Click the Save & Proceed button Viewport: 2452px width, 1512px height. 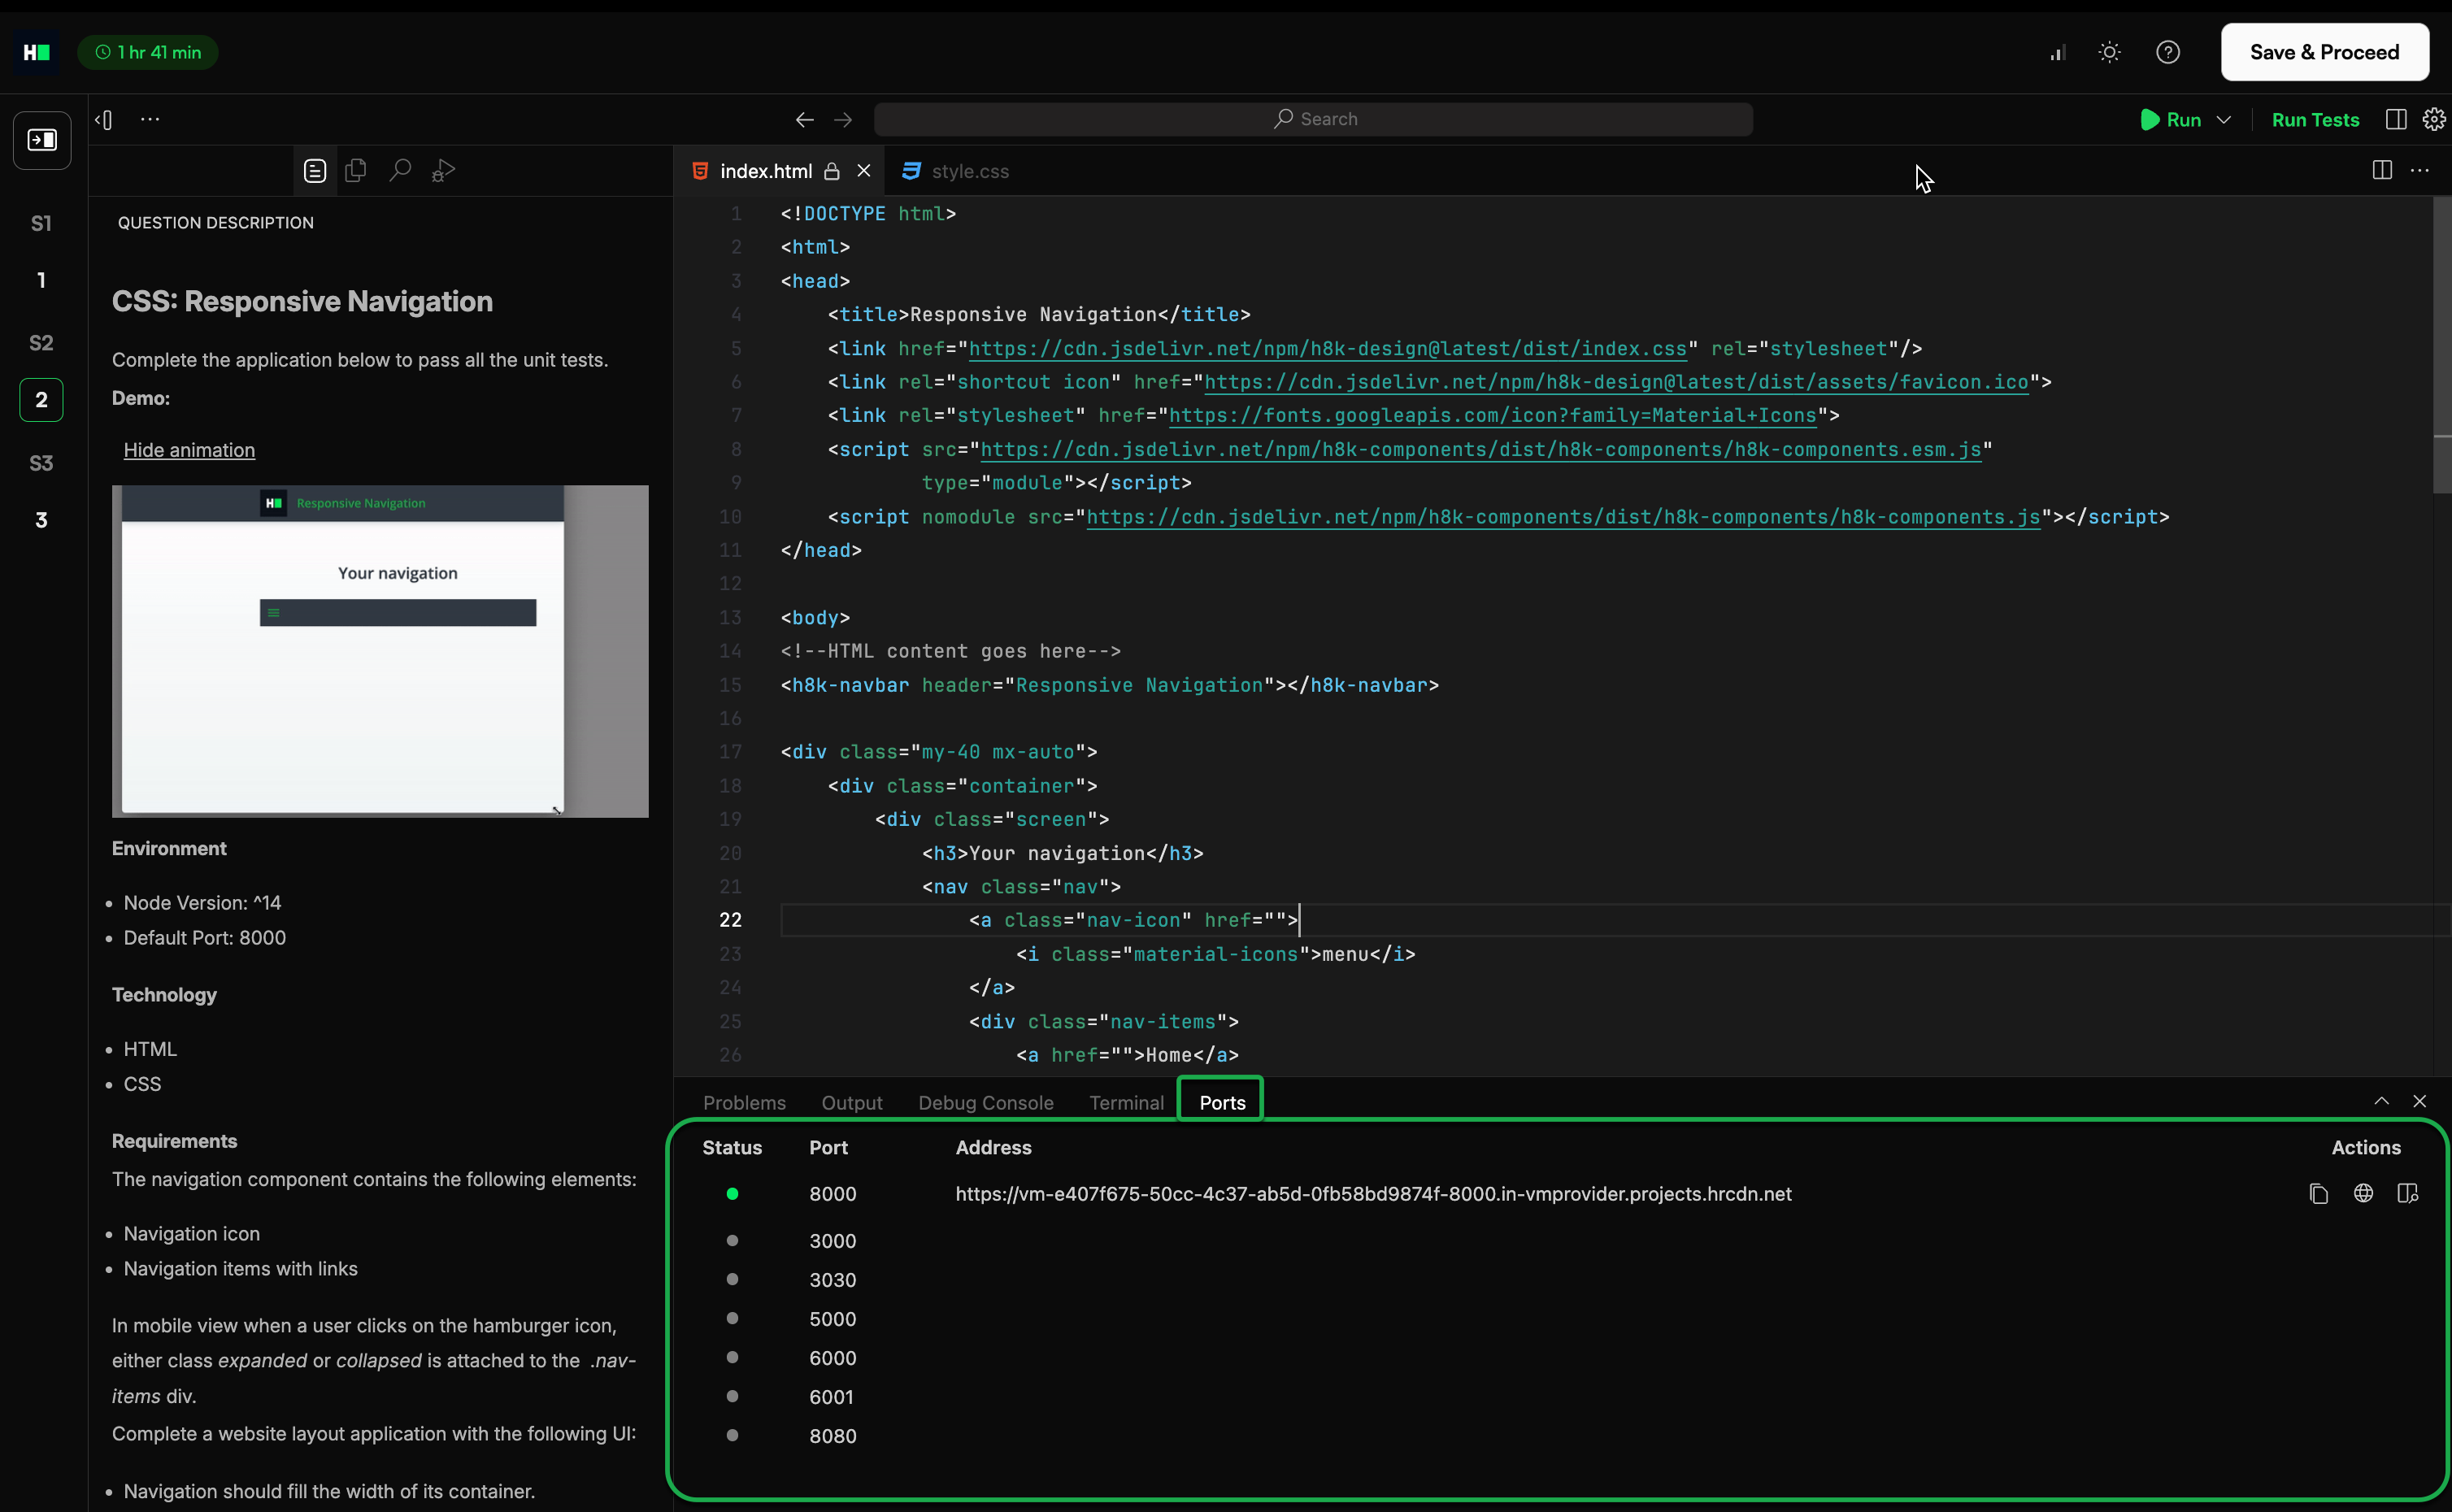click(x=2324, y=52)
